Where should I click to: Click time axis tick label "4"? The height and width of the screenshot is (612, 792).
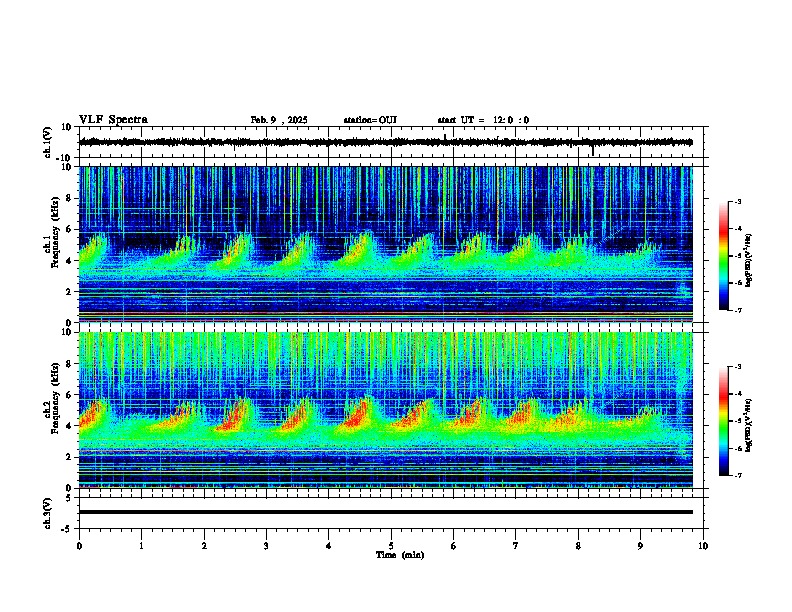click(329, 546)
